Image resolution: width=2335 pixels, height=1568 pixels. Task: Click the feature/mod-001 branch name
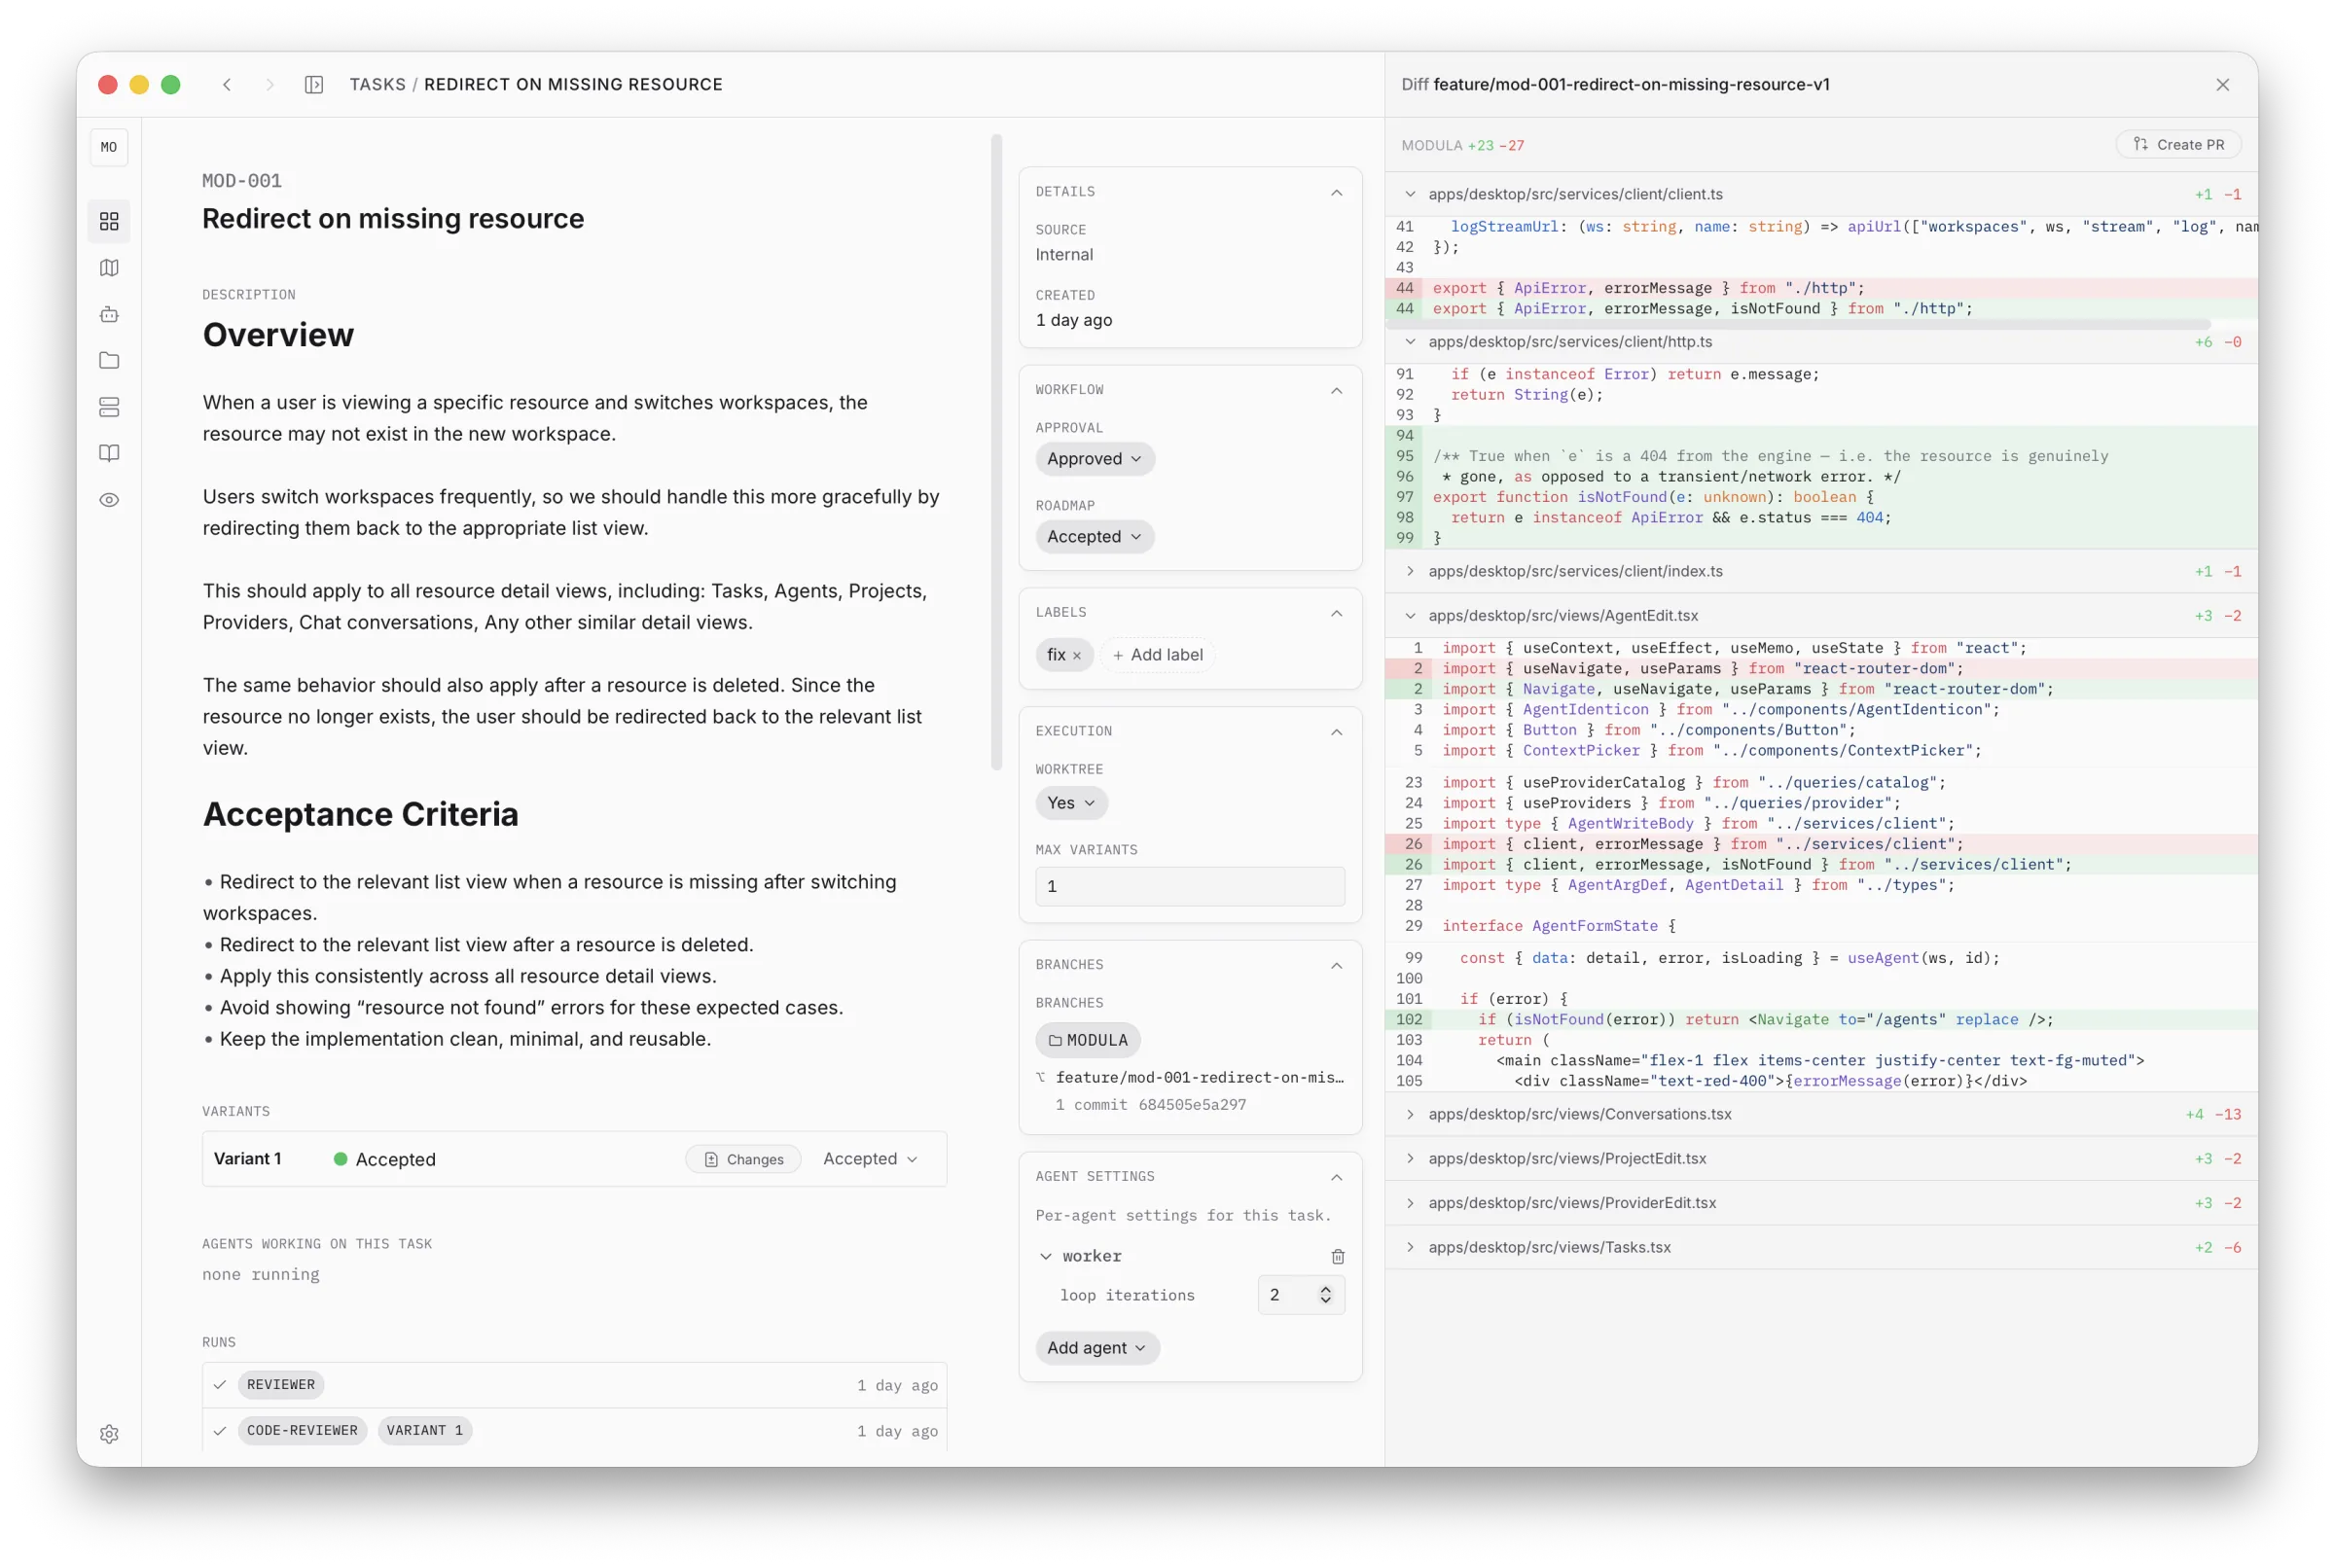[1199, 1077]
